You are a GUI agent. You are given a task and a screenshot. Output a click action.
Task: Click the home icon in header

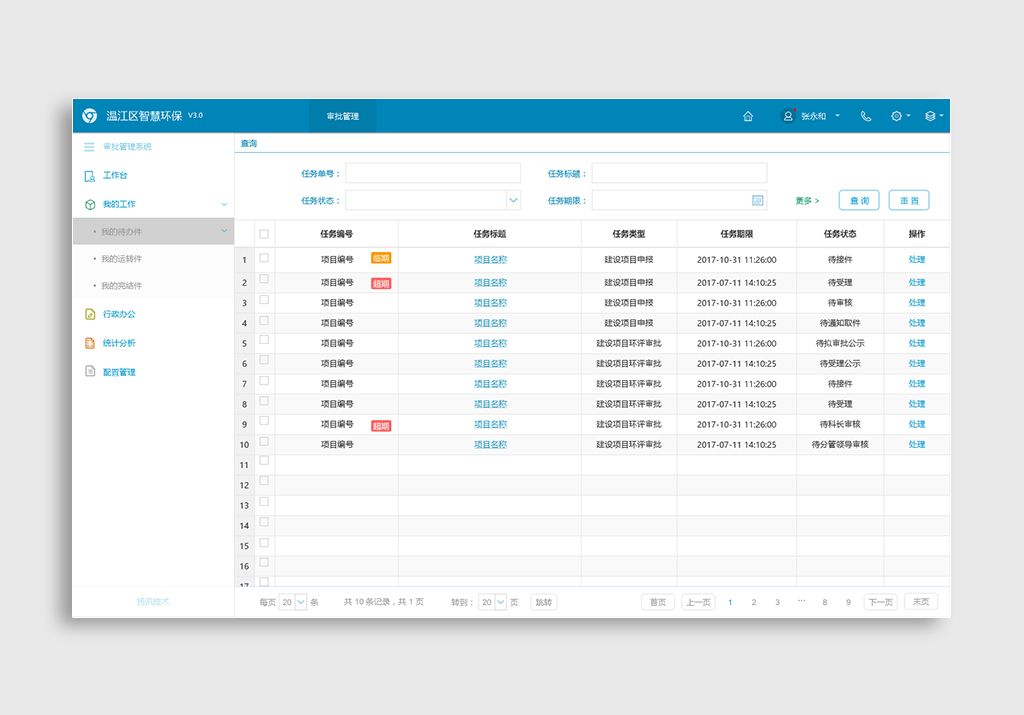pyautogui.click(x=748, y=116)
